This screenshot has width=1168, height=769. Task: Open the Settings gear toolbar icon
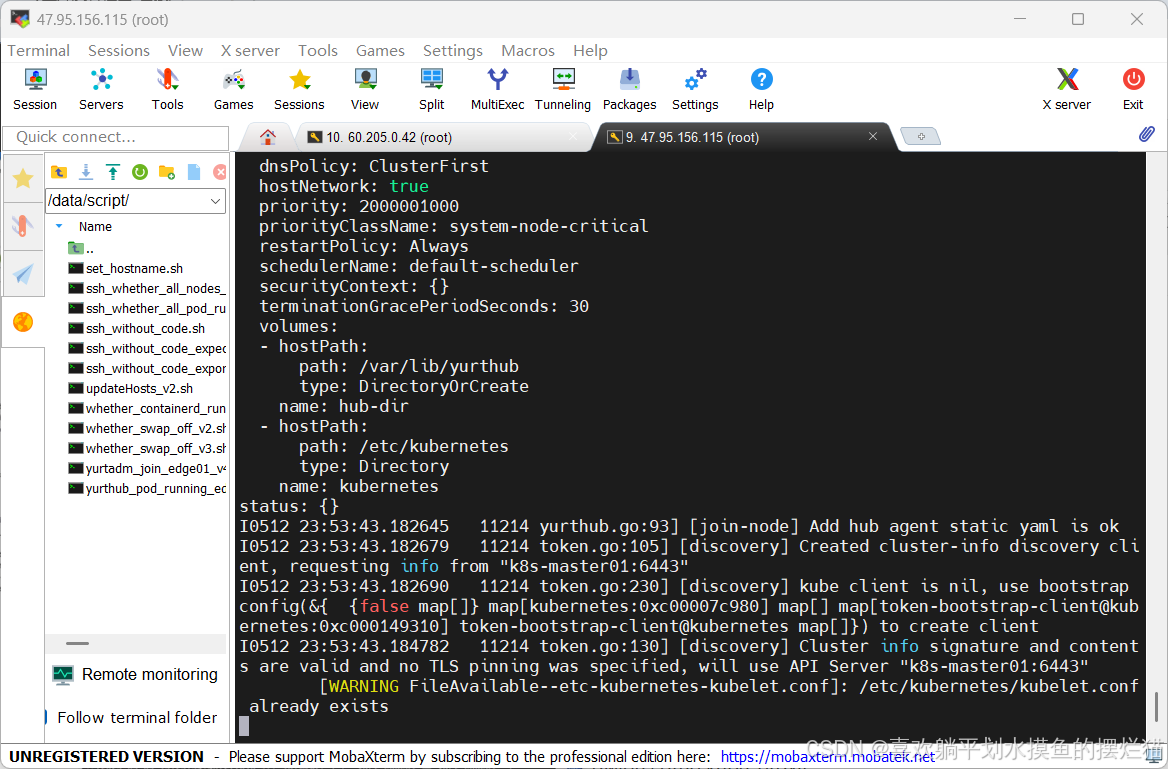(x=695, y=89)
